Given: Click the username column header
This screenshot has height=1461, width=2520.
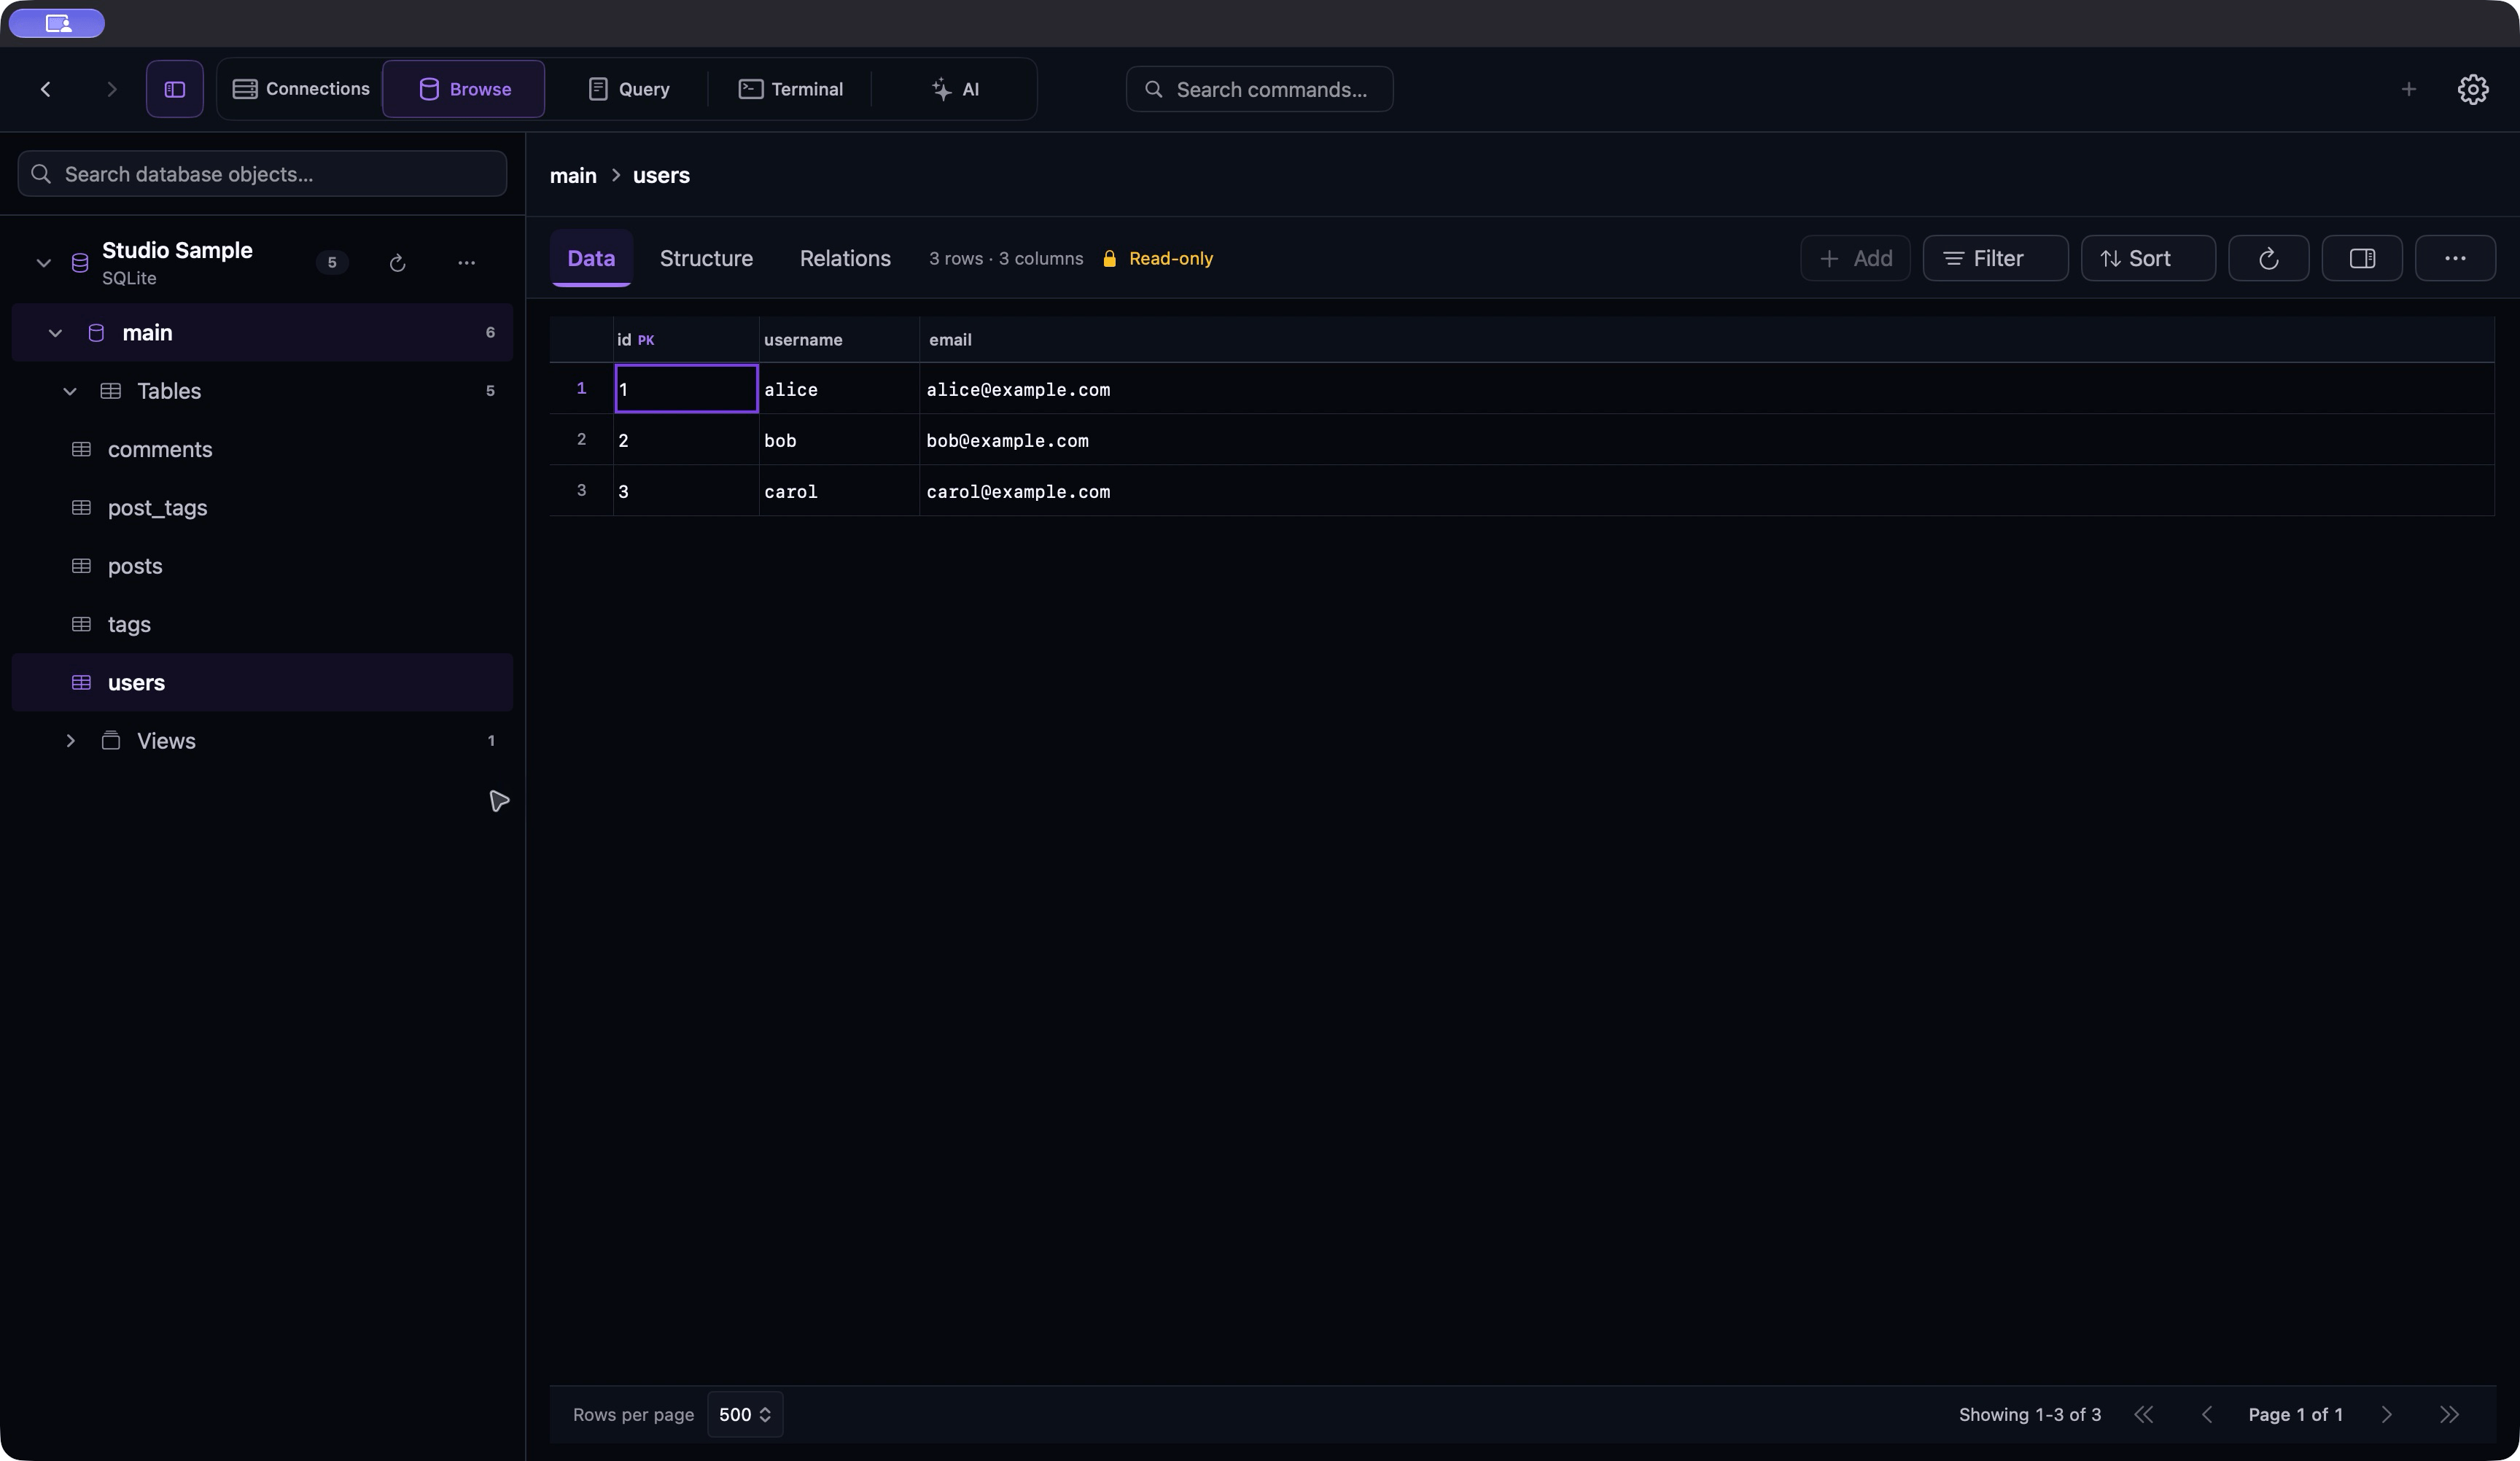Looking at the screenshot, I should (839, 340).
